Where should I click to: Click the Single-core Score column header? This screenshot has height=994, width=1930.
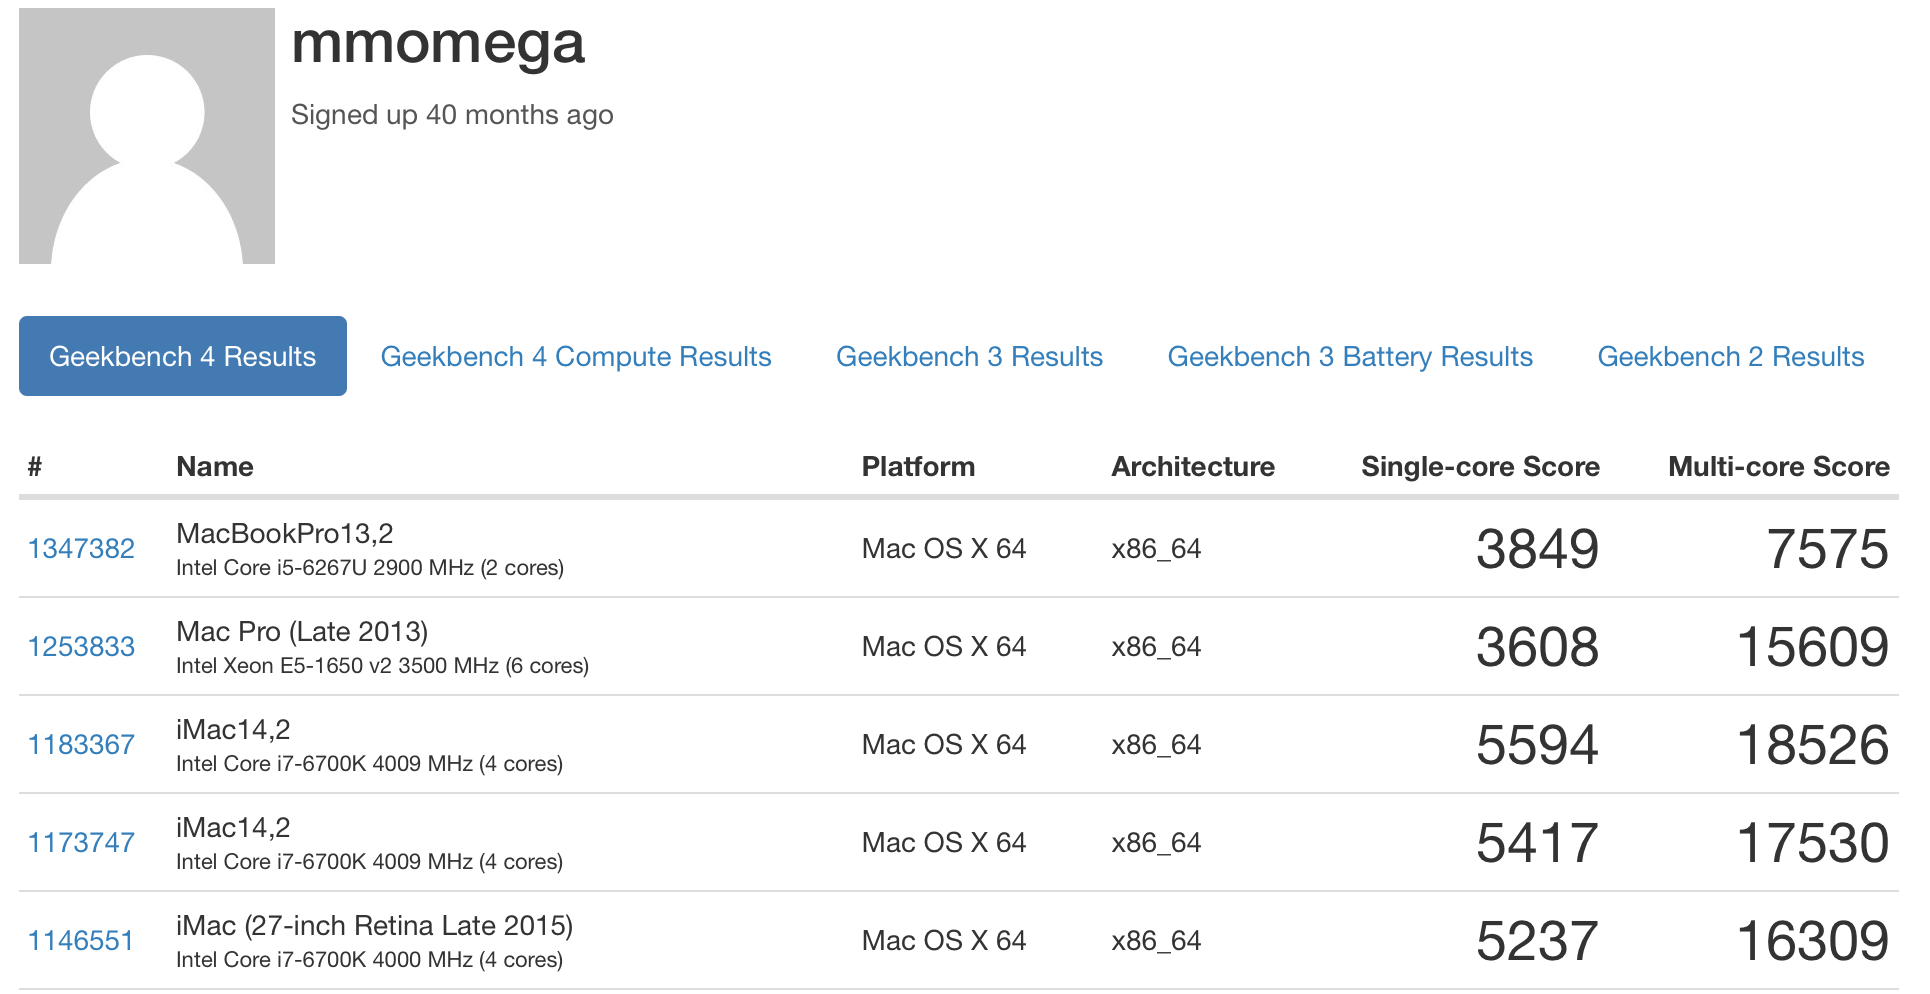(x=1480, y=467)
